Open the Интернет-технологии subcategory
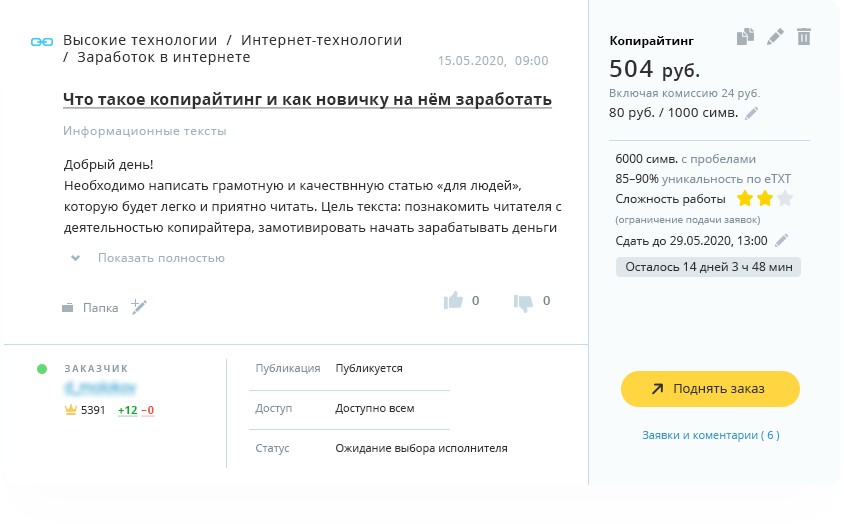 [321, 40]
